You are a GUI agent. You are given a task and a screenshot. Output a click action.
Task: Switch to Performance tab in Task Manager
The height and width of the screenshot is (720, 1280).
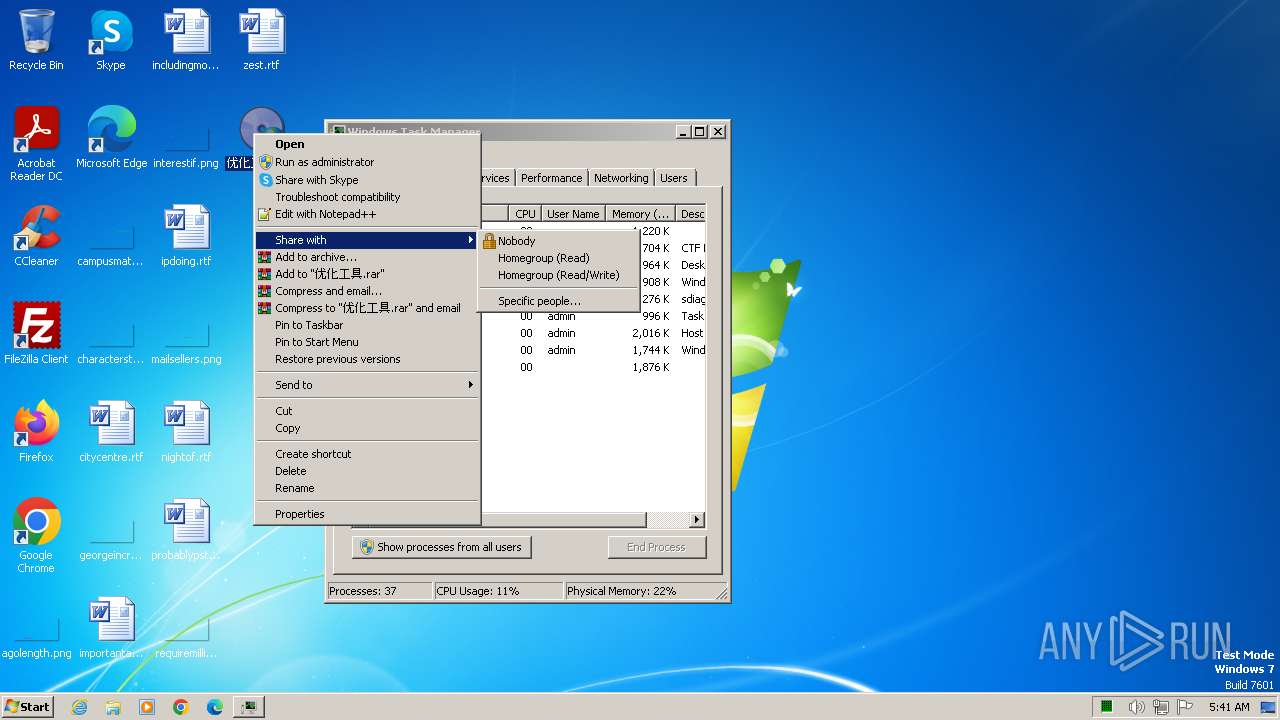551,178
